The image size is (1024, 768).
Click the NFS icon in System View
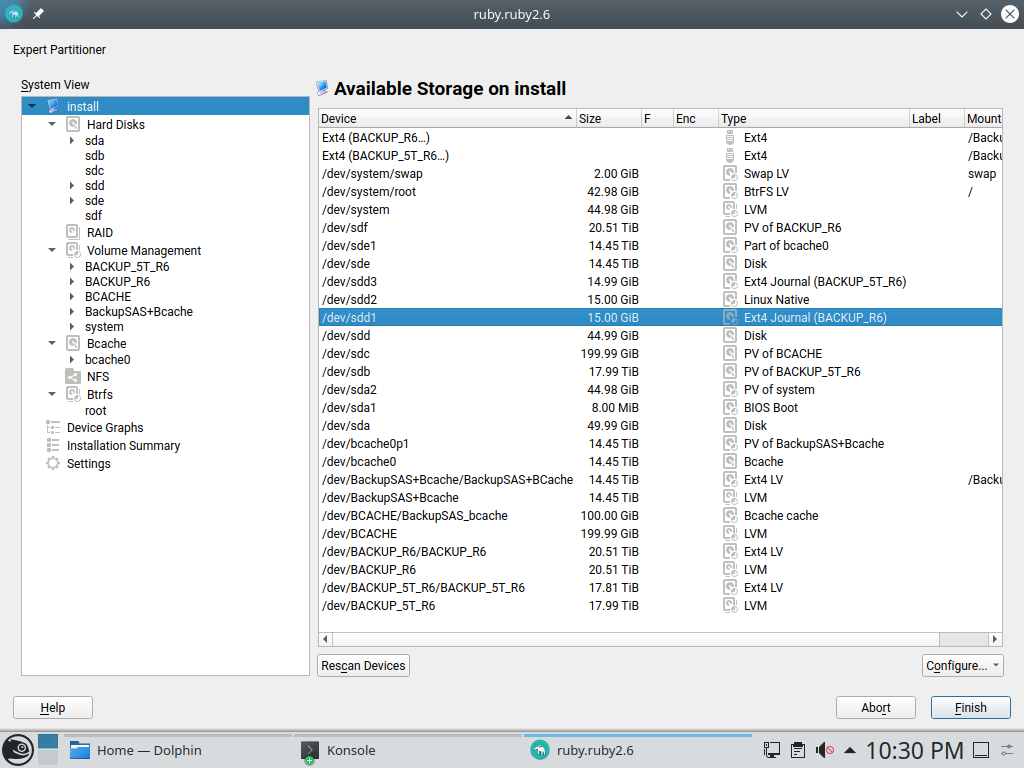pyautogui.click(x=73, y=376)
